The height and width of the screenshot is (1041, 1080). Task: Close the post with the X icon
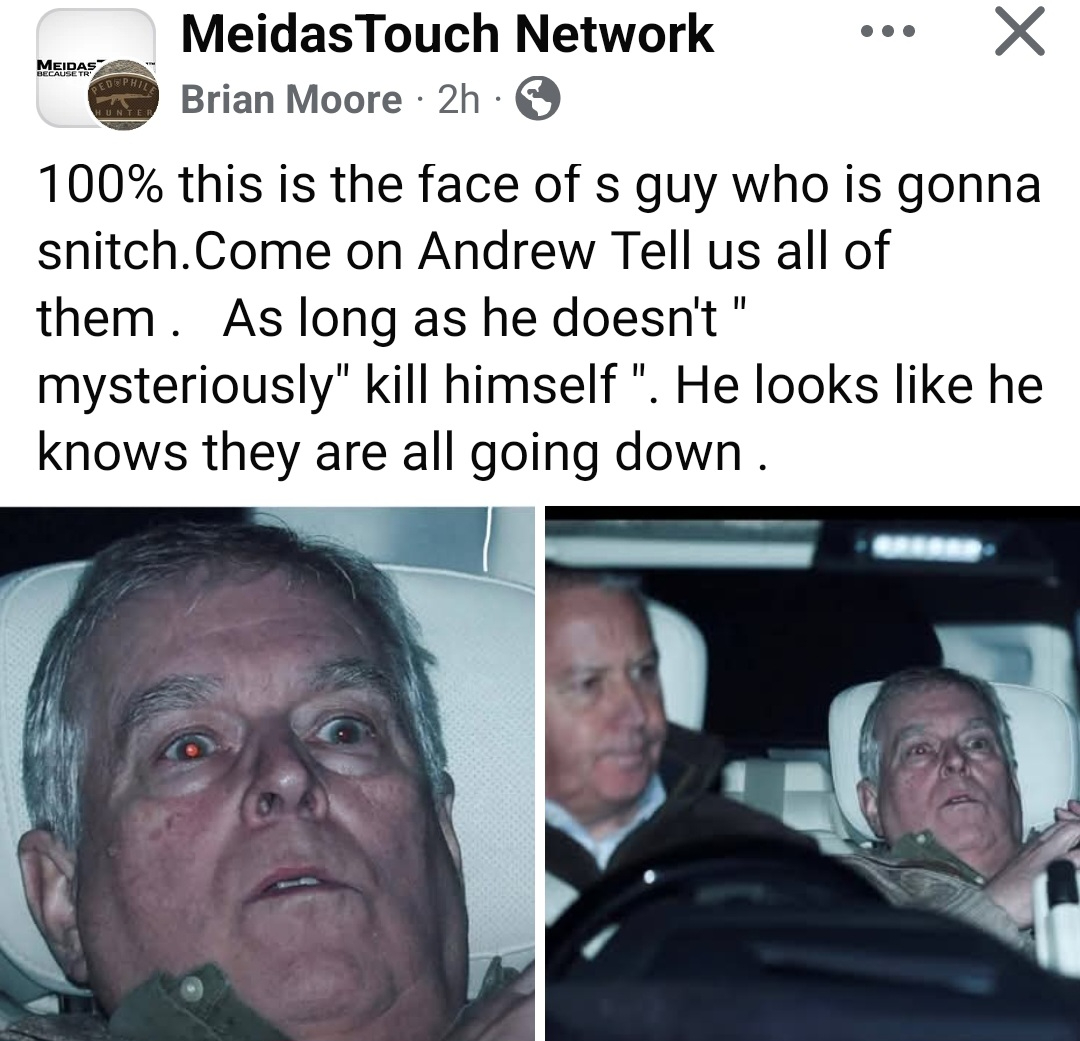1020,31
